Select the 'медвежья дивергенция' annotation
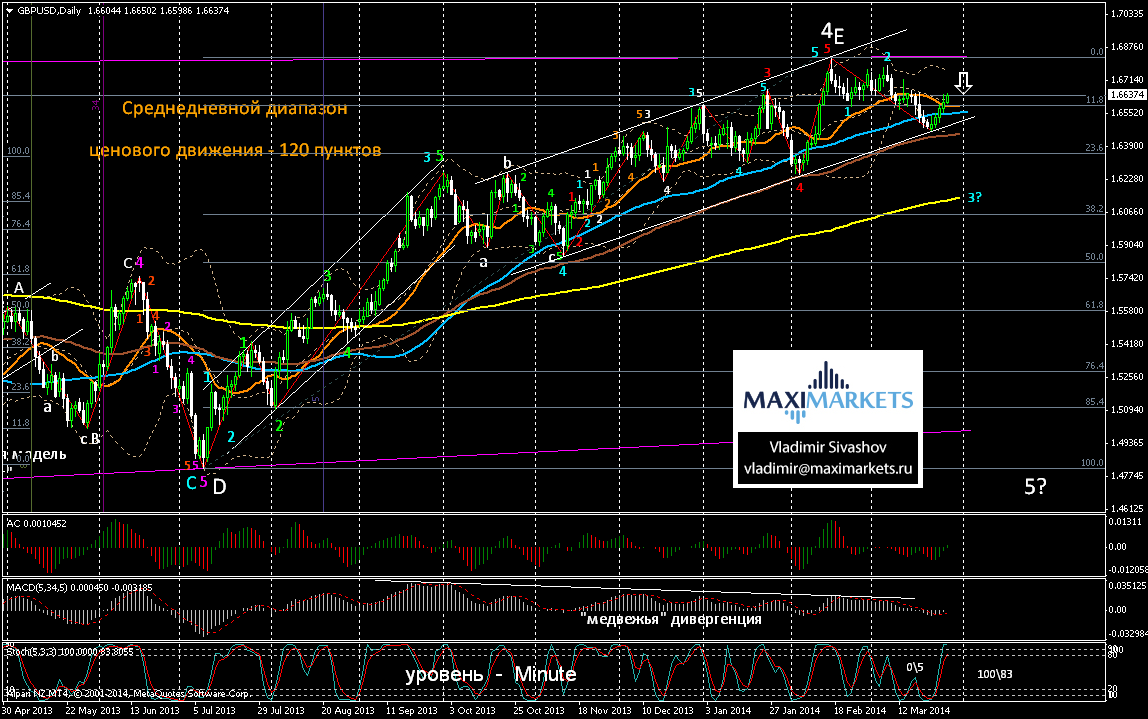This screenshot has height=719, width=1148. pos(671,619)
